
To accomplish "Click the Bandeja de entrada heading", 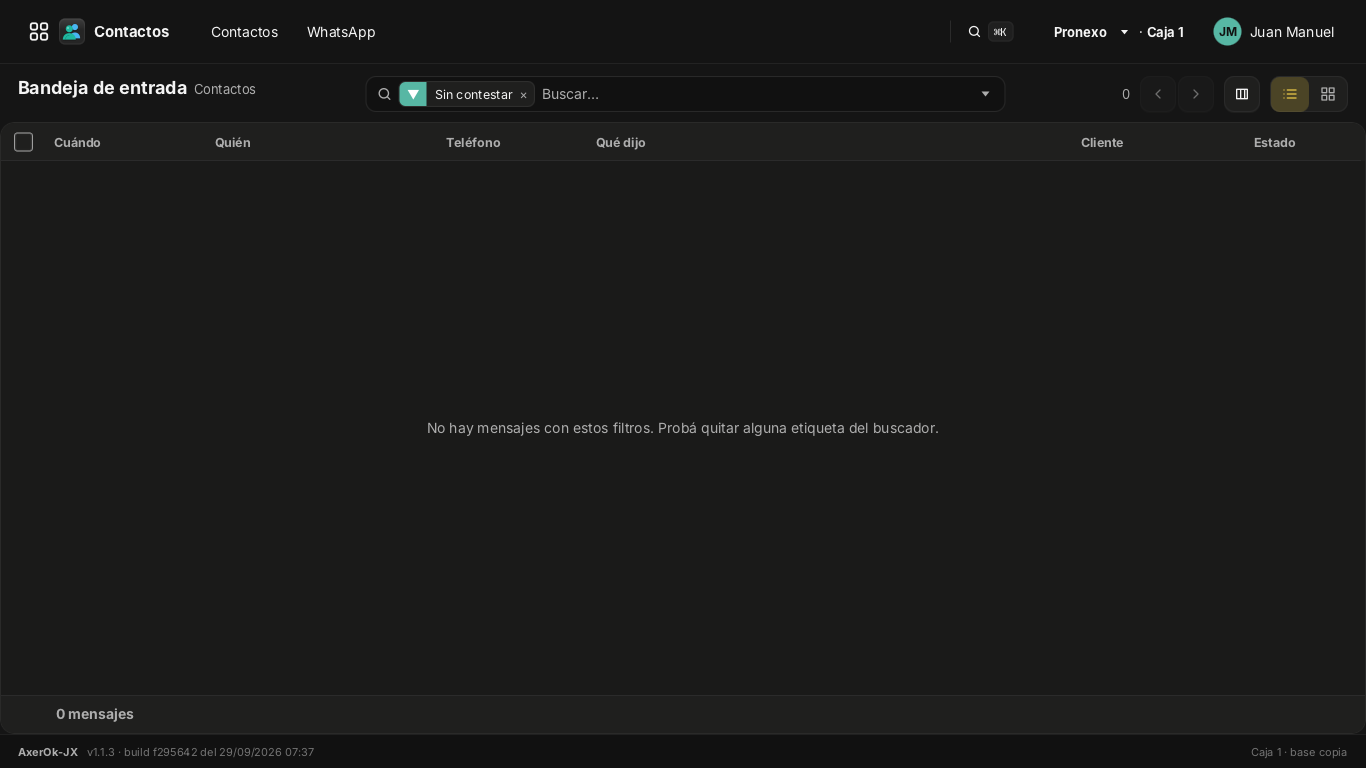I will point(102,88).
